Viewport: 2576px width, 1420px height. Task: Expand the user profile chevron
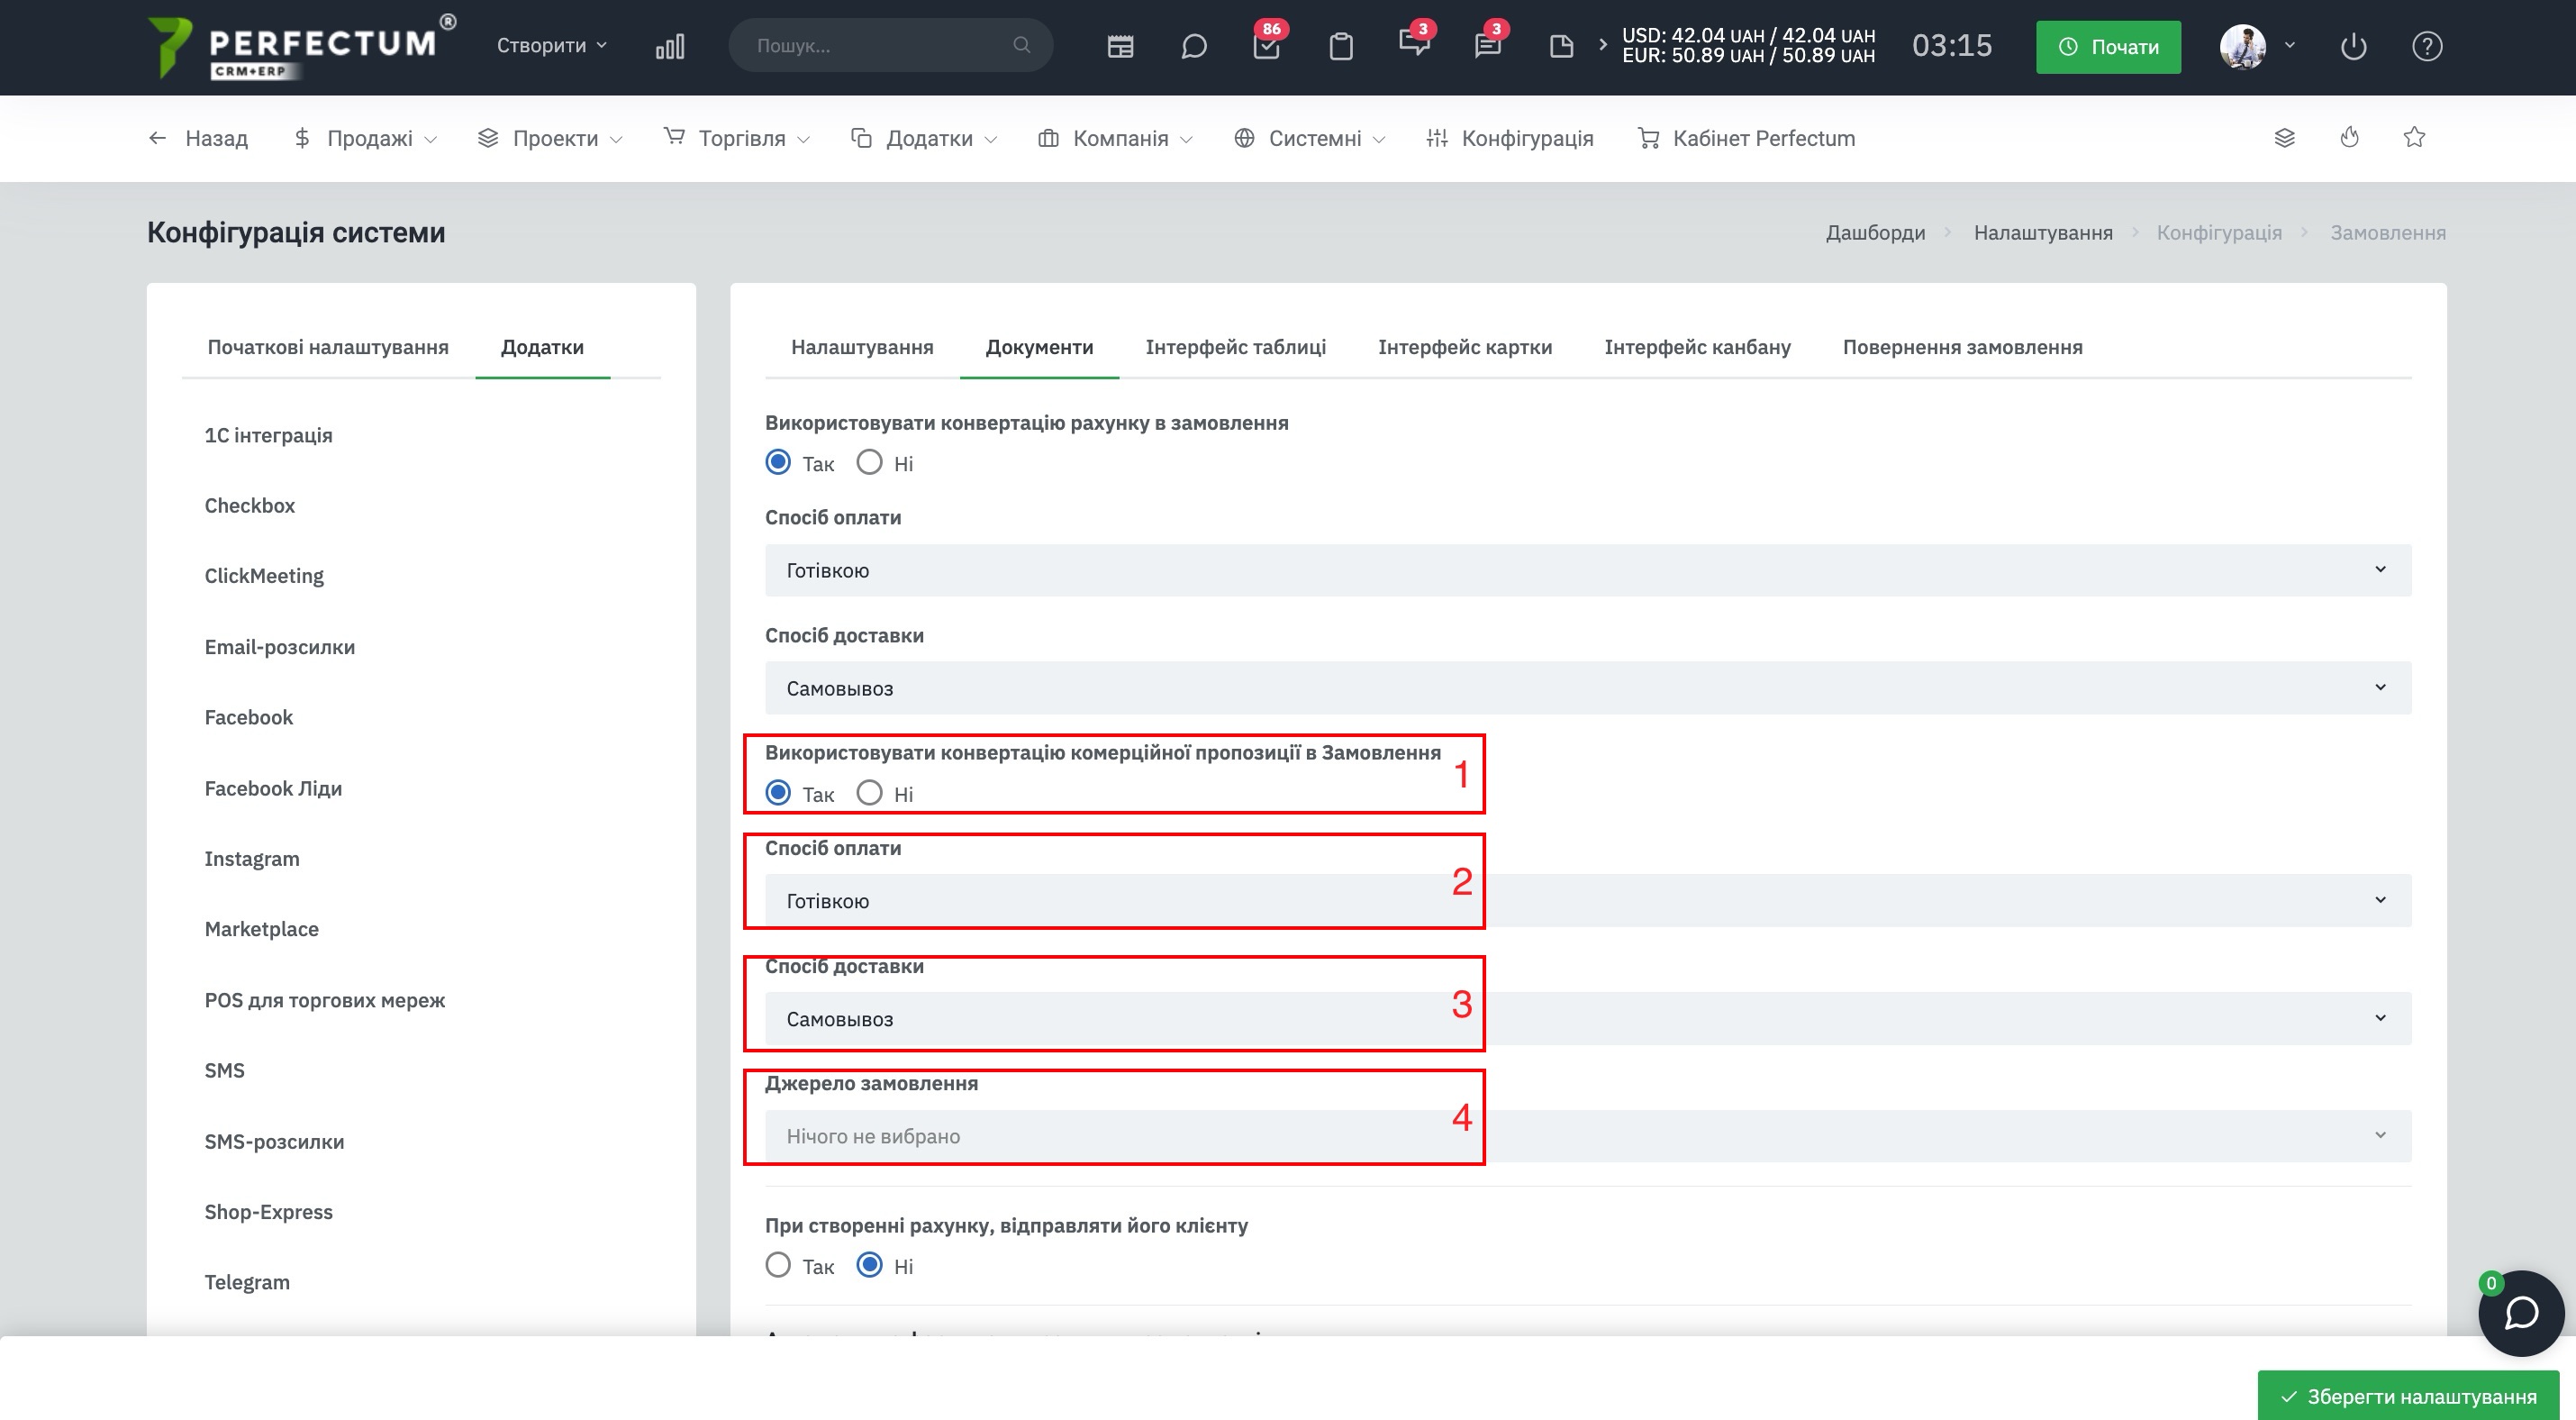tap(2289, 45)
